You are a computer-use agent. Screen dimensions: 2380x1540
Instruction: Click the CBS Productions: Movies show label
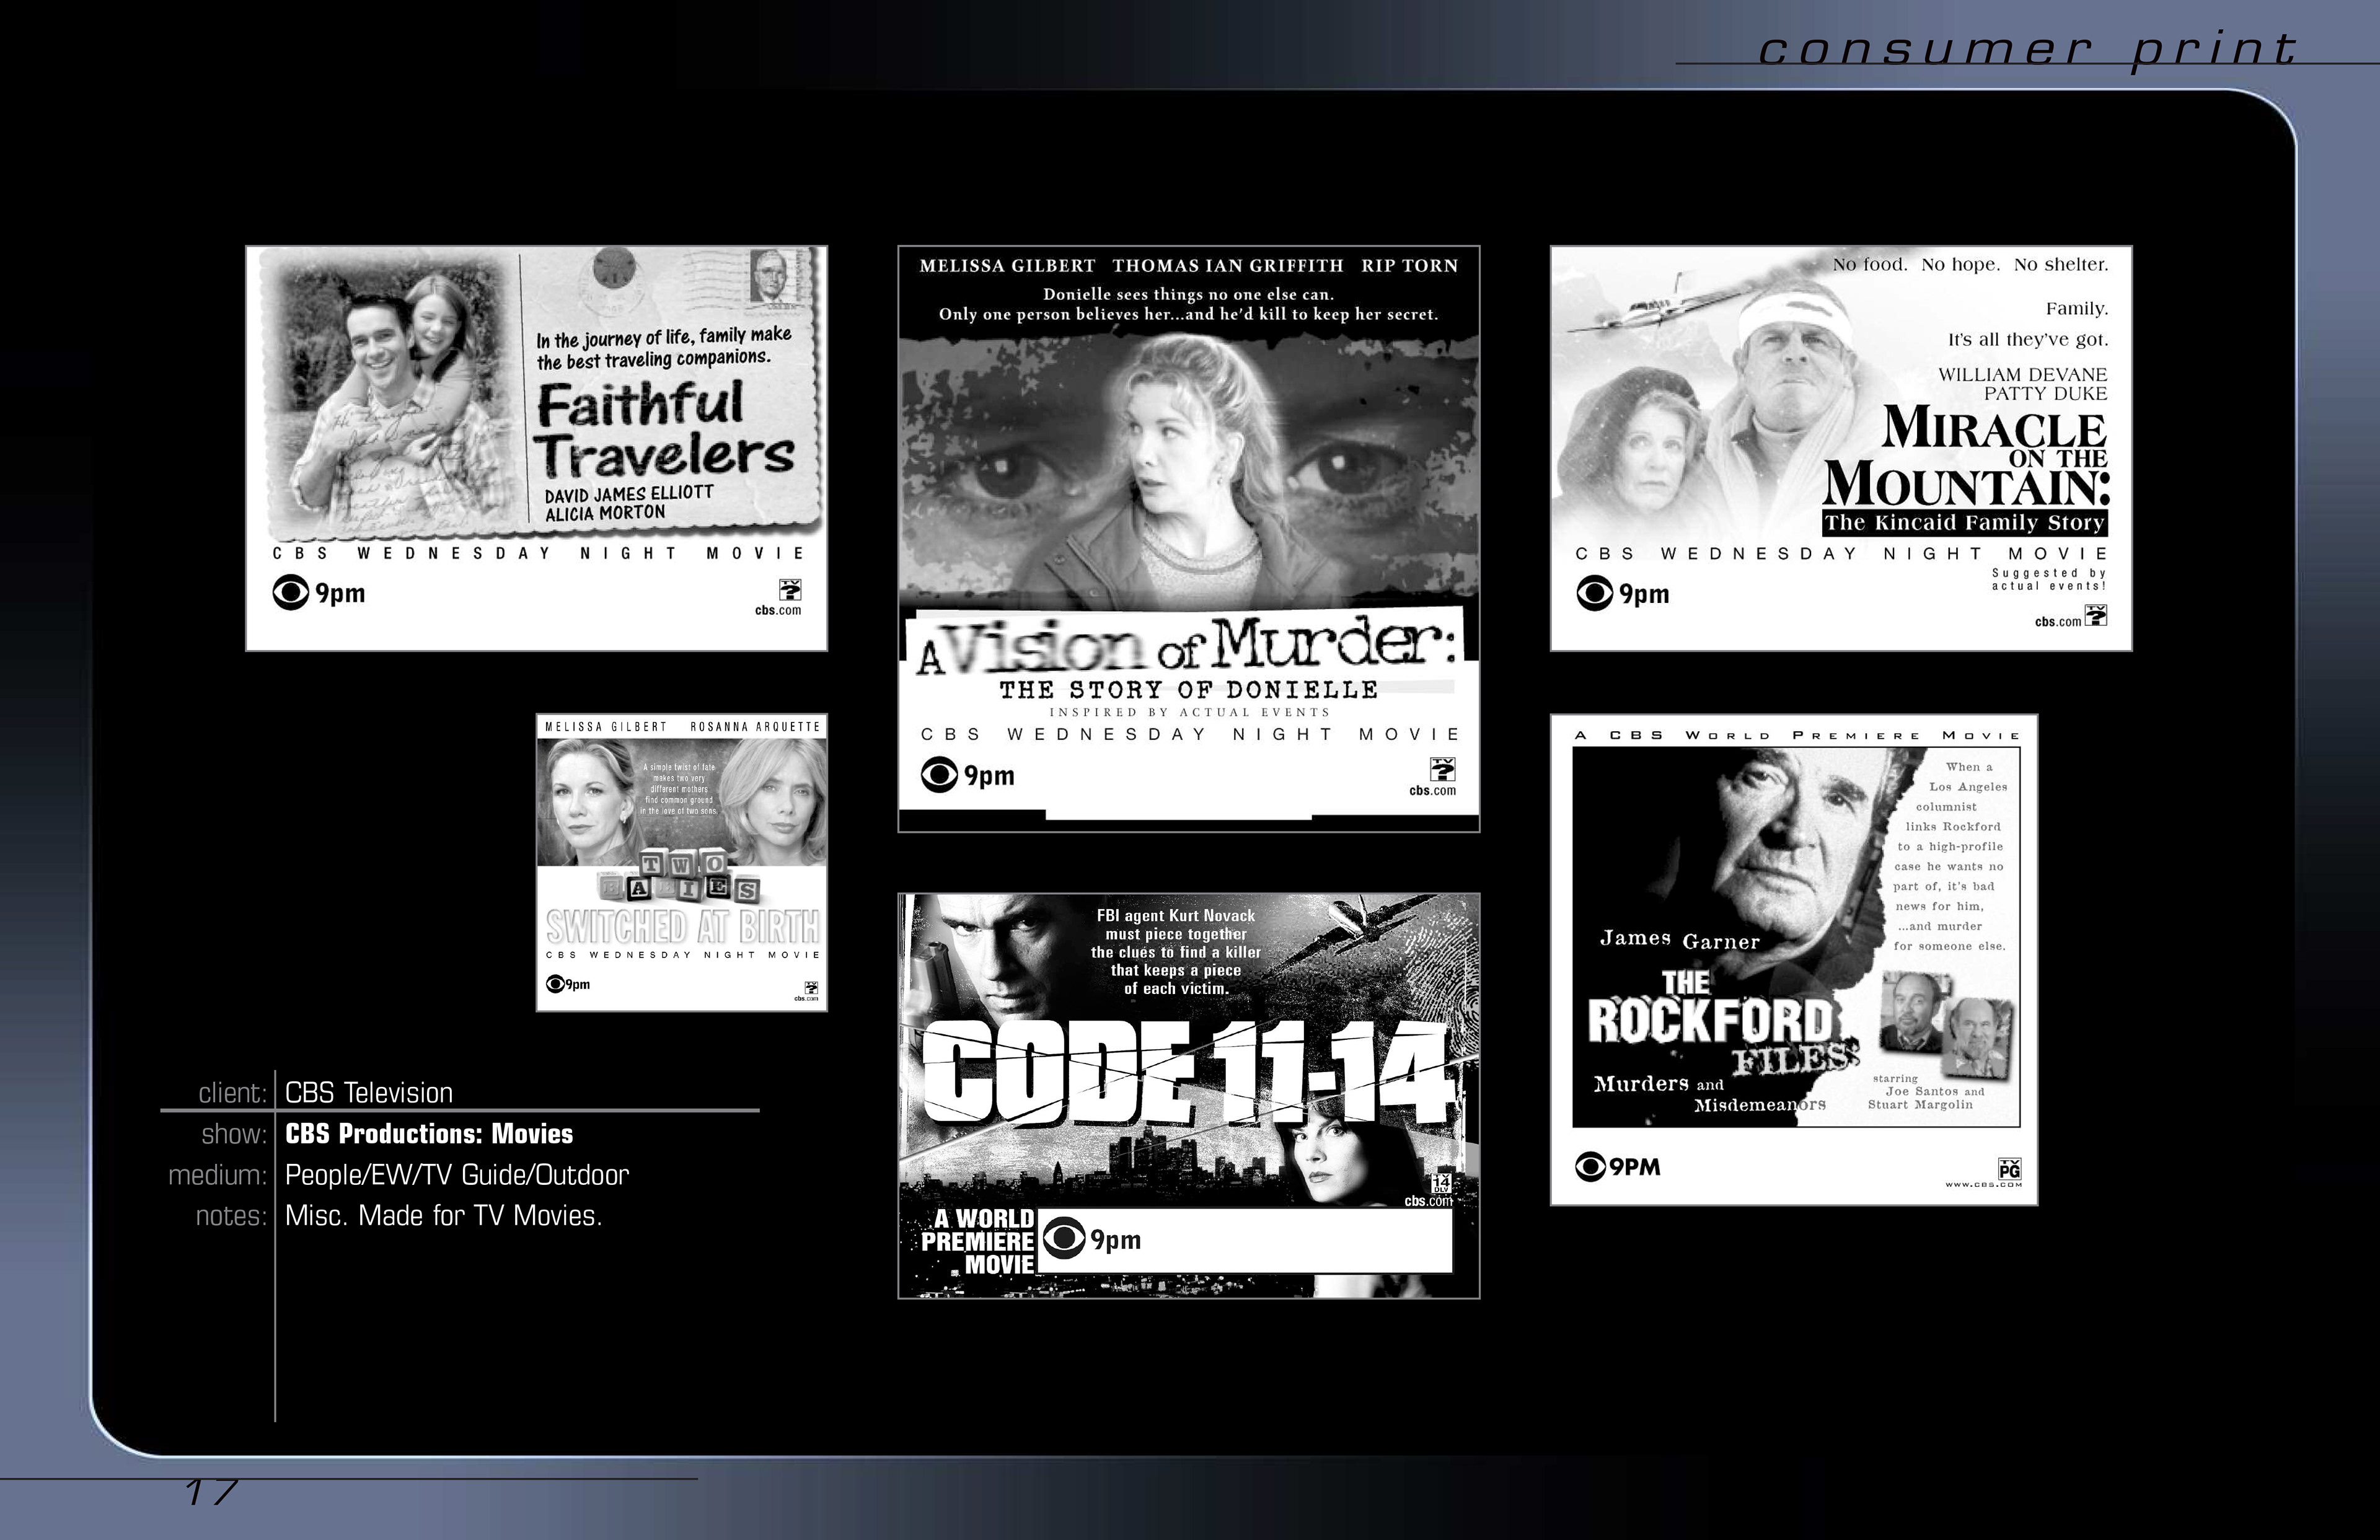(x=429, y=1134)
